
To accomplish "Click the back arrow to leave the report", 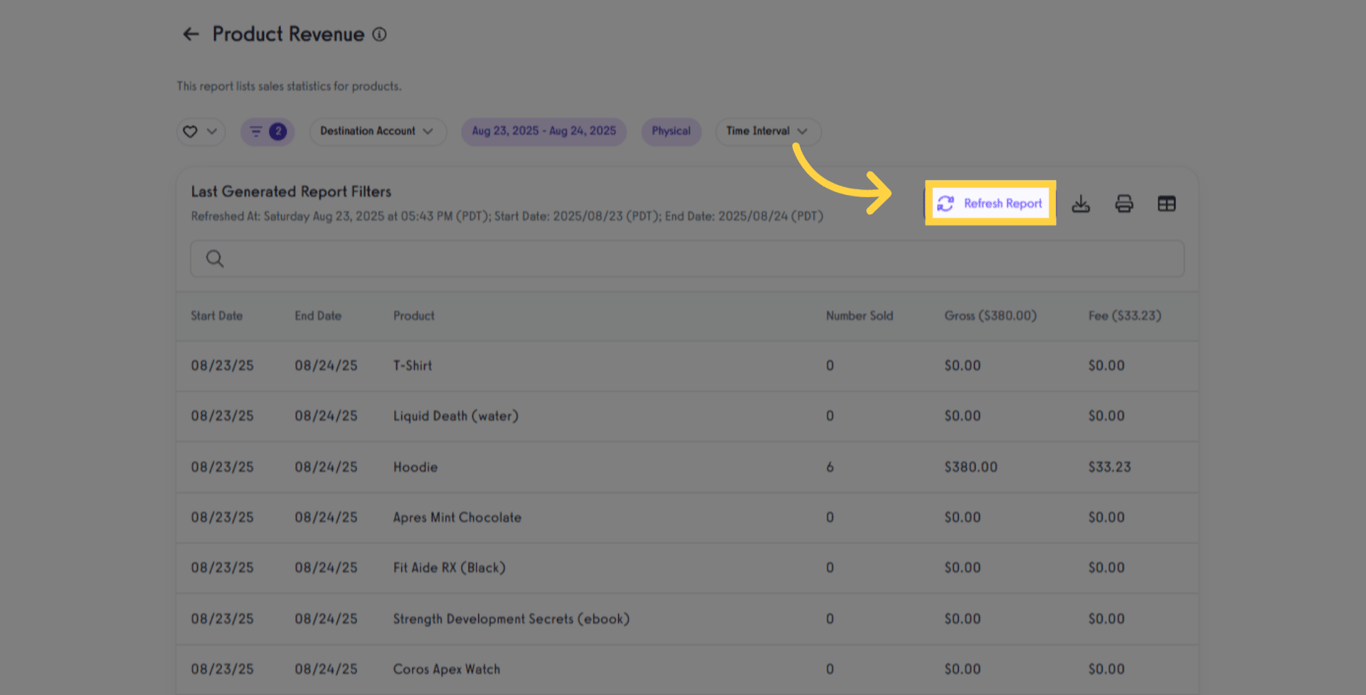I will coord(190,33).
